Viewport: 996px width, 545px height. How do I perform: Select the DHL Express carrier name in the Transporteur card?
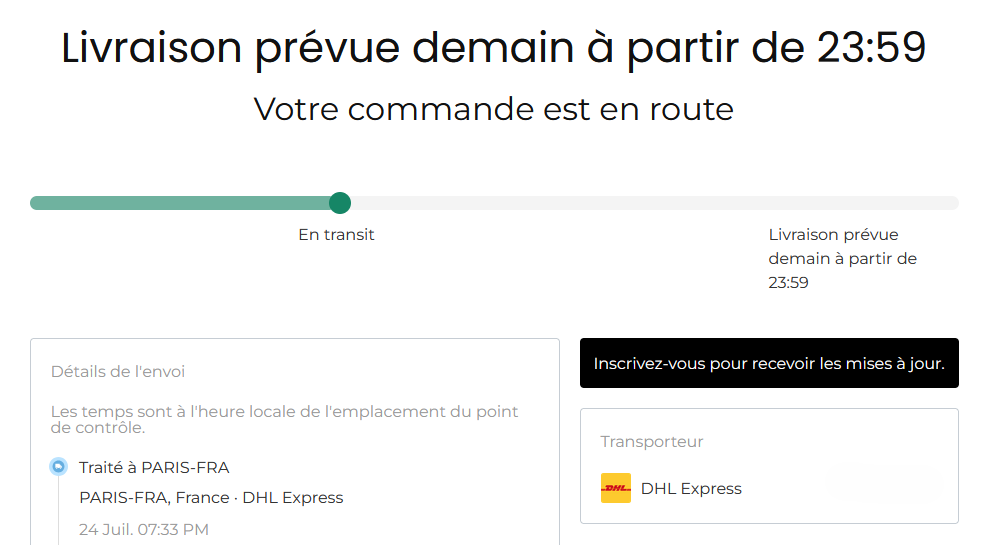691,489
